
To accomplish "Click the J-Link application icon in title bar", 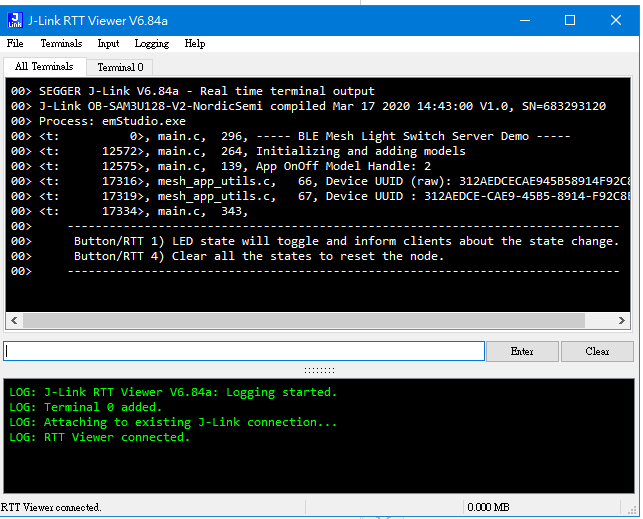I will click(x=15, y=20).
